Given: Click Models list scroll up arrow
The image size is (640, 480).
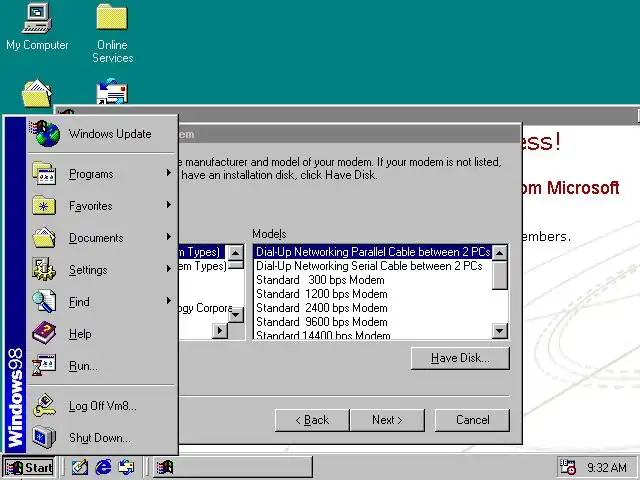Looking at the screenshot, I should point(500,253).
